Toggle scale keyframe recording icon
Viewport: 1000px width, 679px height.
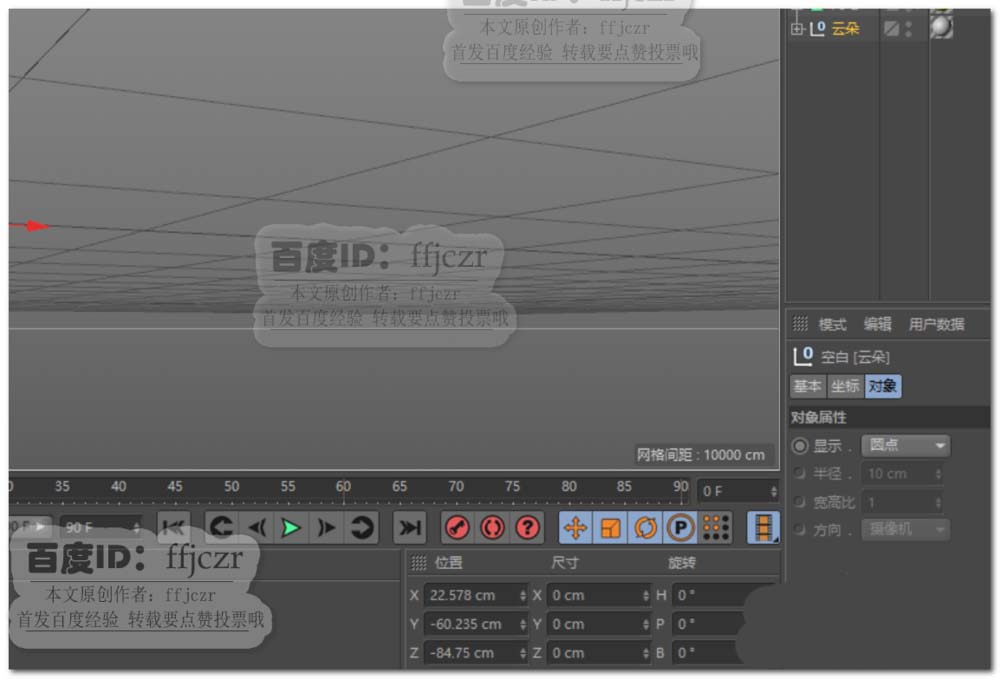610,528
